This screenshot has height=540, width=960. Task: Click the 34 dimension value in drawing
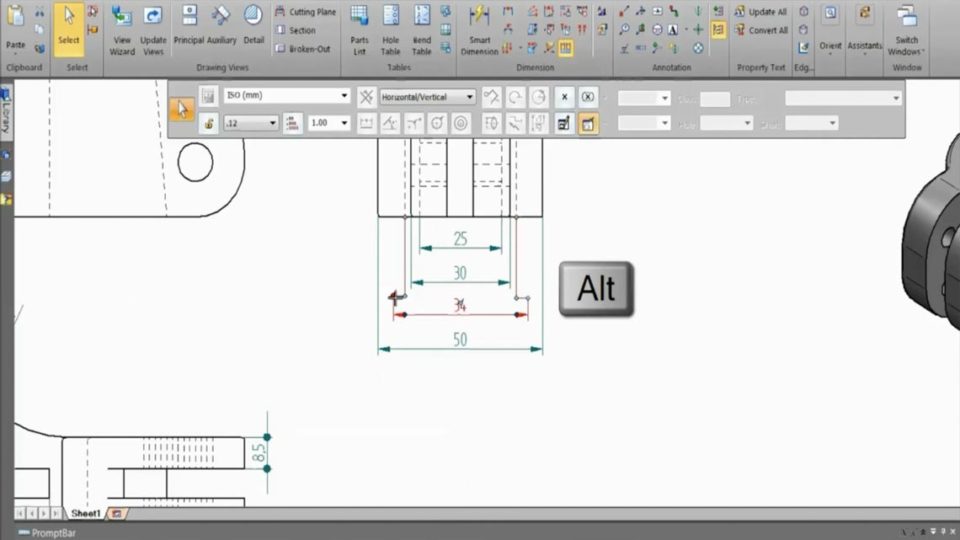459,305
